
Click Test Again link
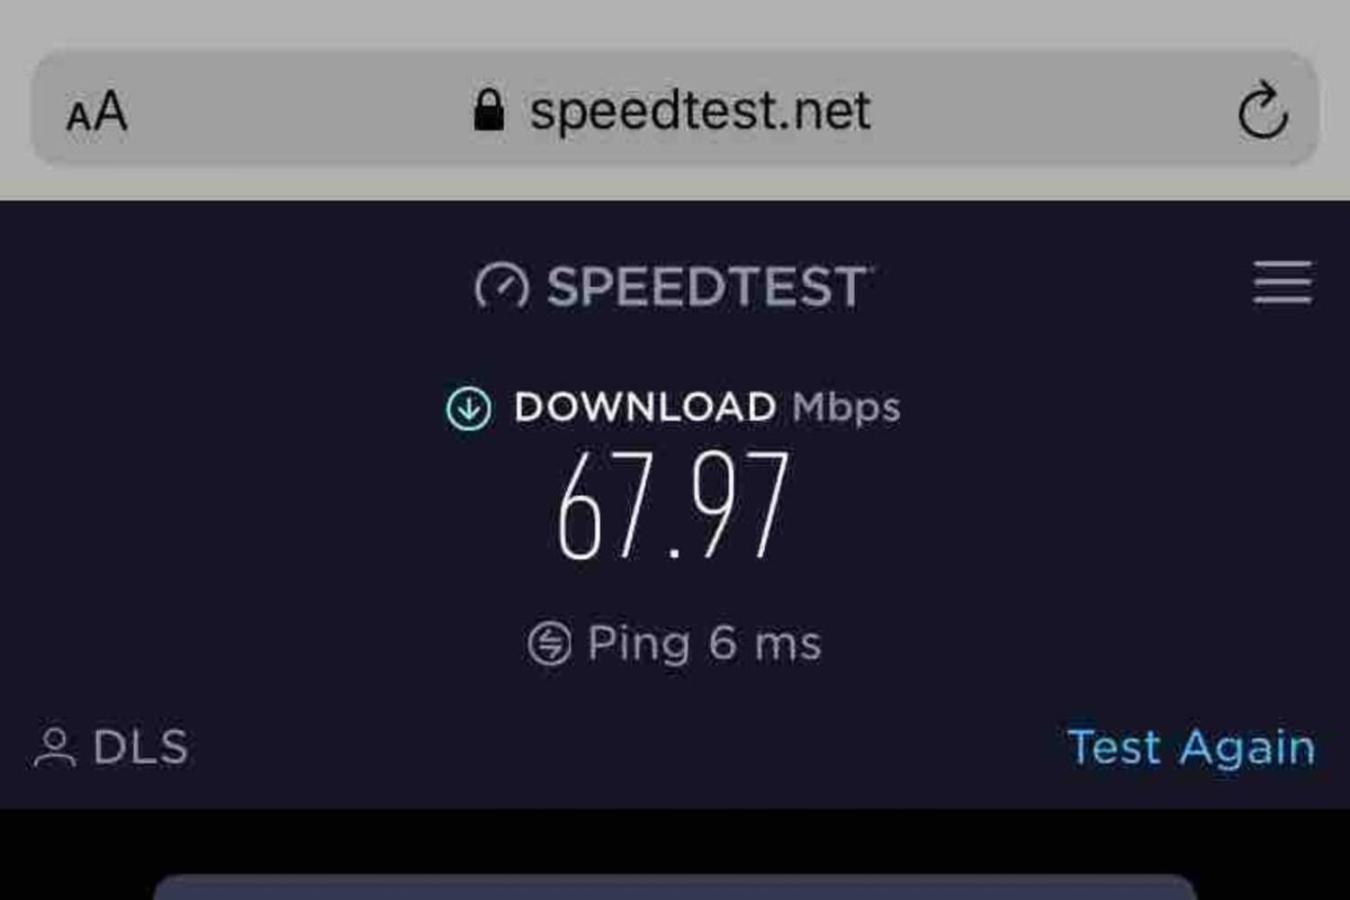pos(1191,748)
